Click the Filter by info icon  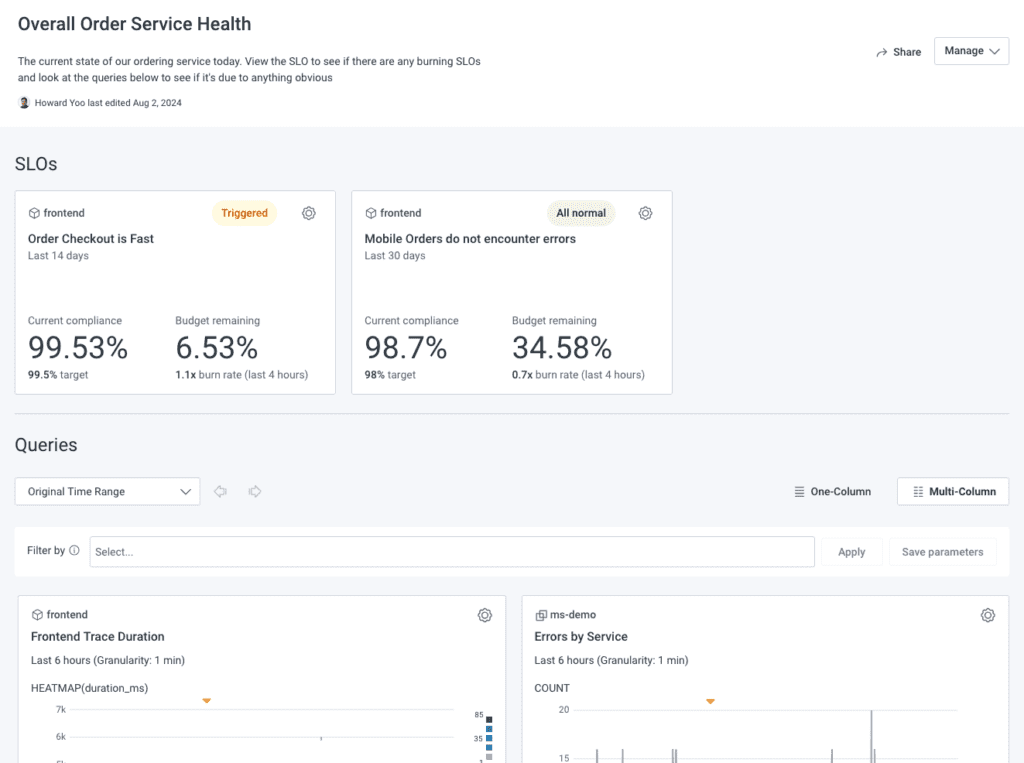pyautogui.click(x=74, y=550)
